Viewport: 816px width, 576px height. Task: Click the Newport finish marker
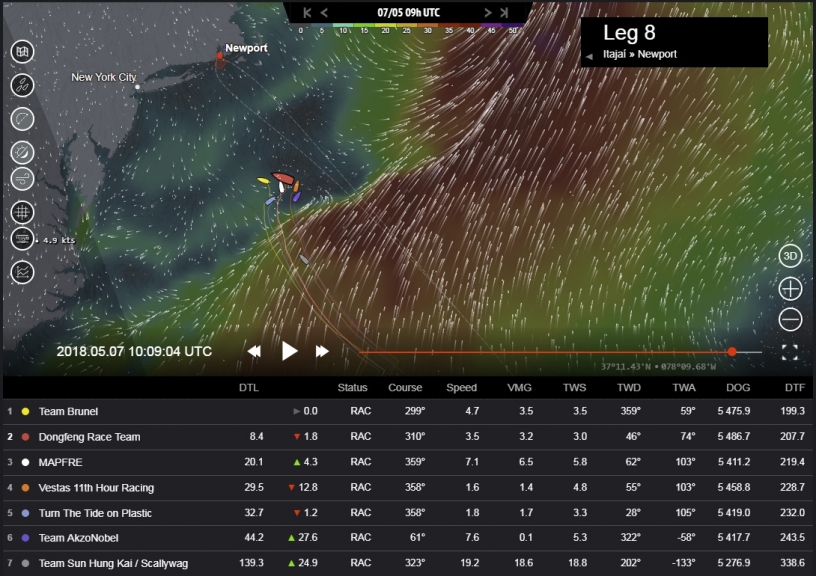(220, 56)
